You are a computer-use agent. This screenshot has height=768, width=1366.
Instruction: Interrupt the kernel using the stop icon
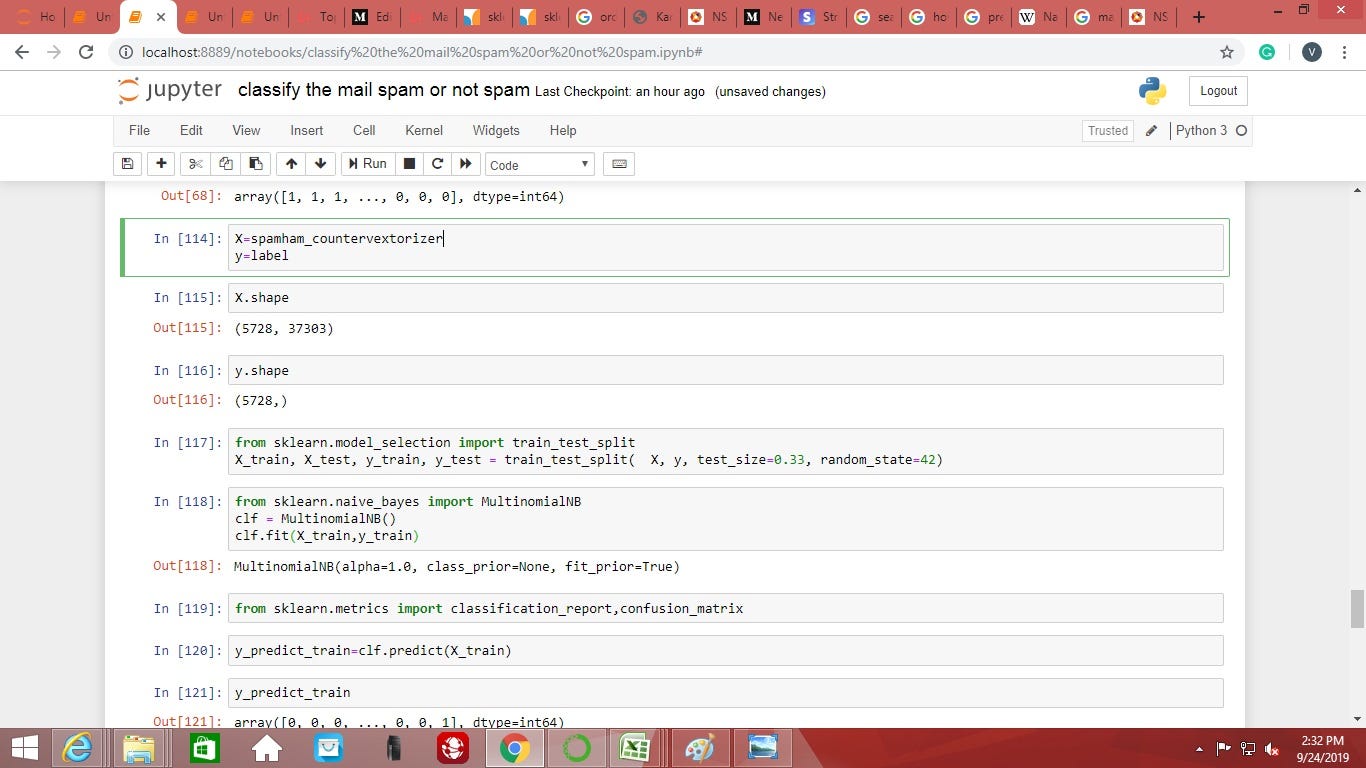click(x=408, y=163)
